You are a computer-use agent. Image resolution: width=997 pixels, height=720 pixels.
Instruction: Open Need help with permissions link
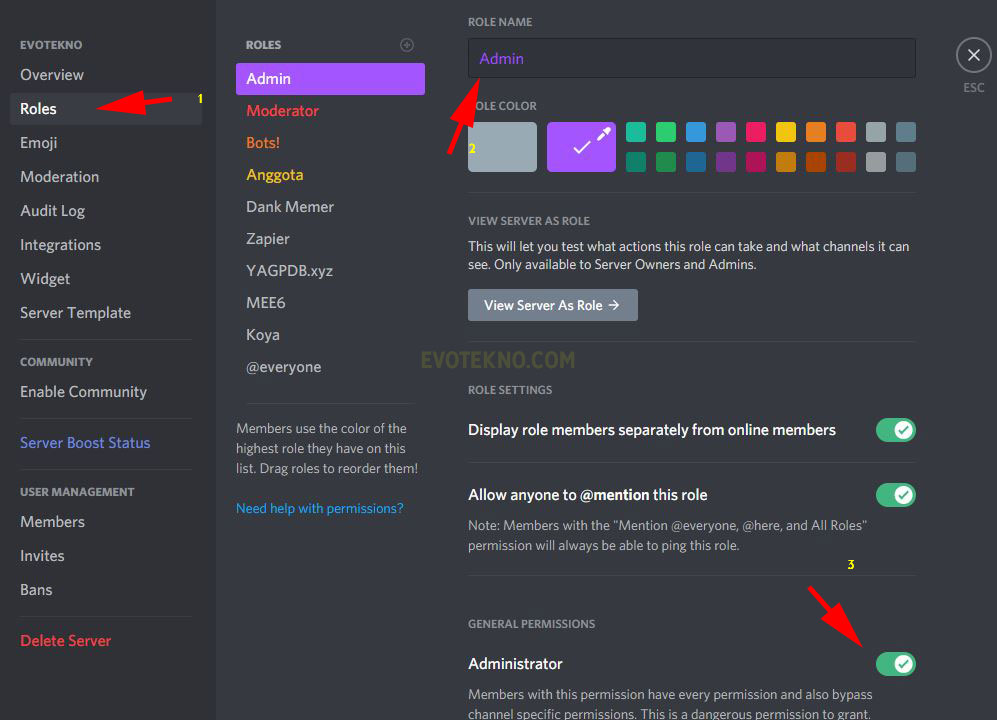coord(320,508)
